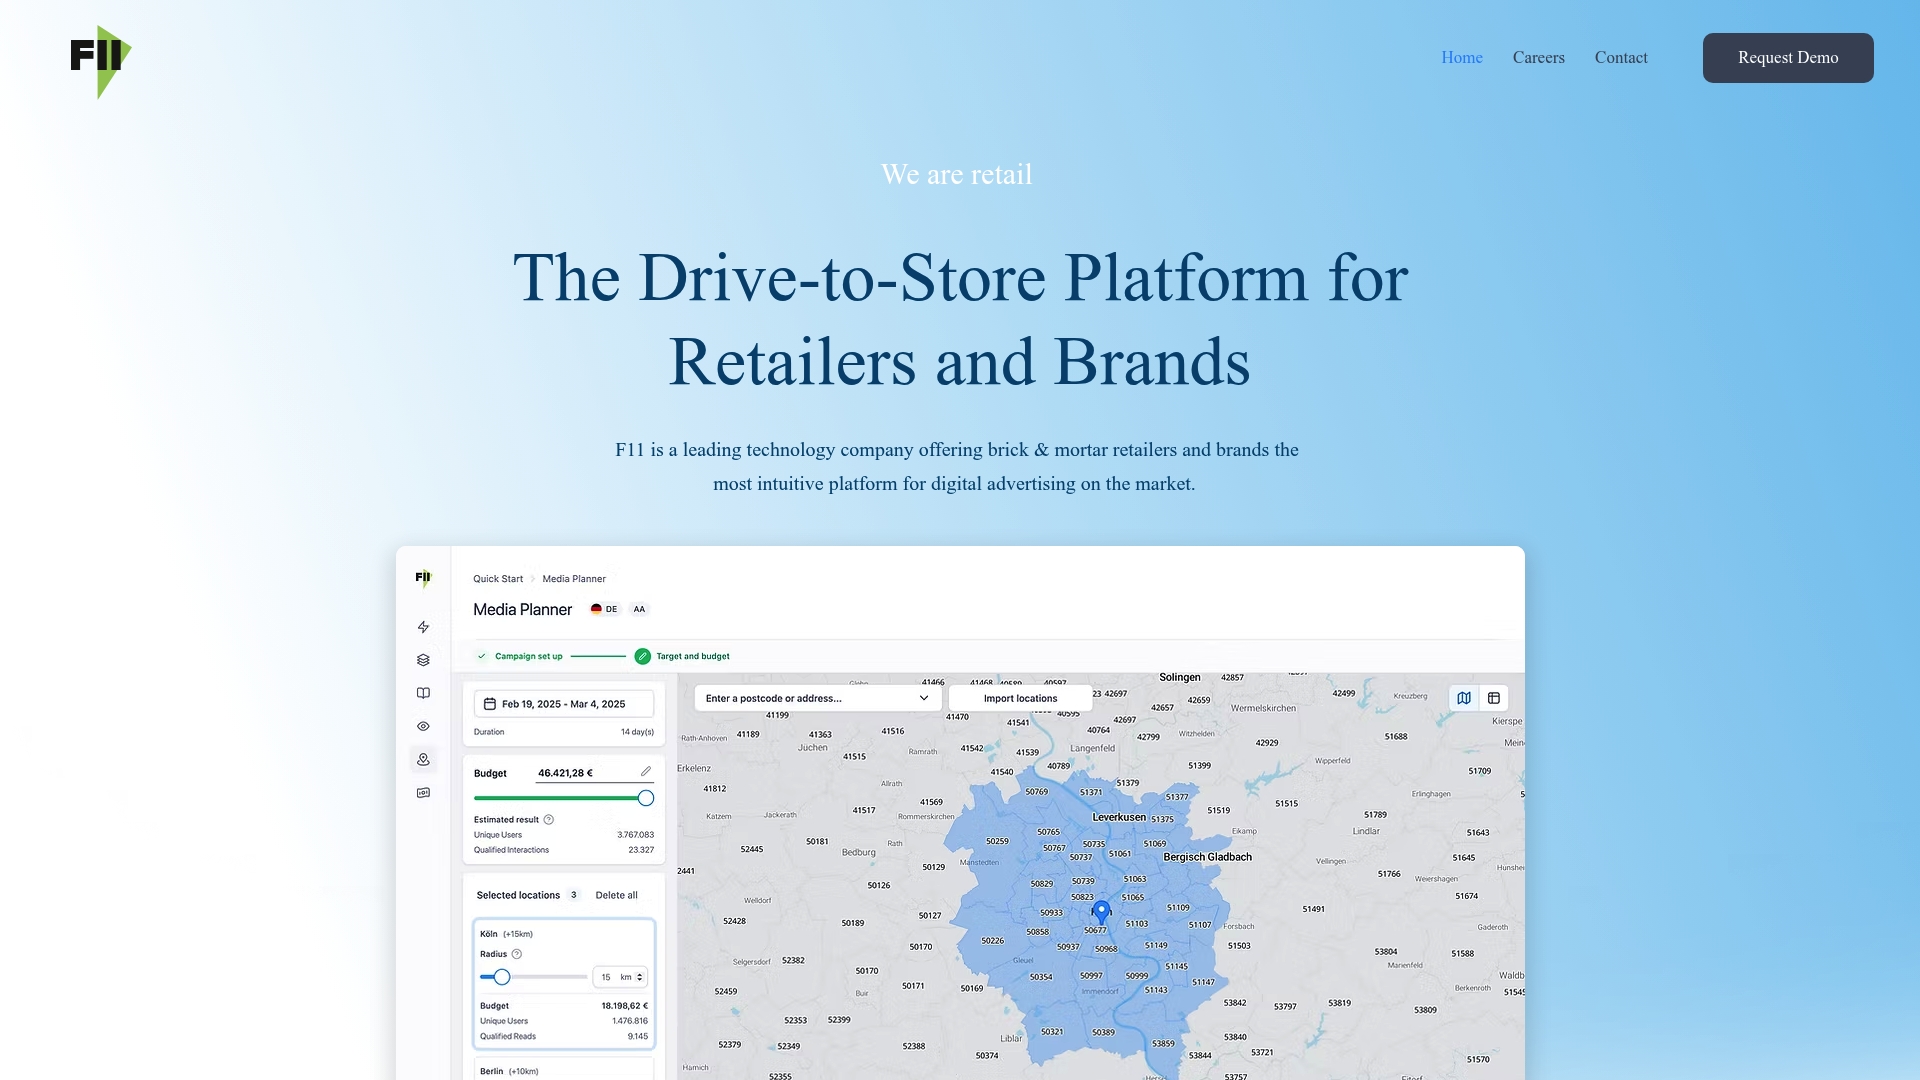The image size is (1920, 1080).
Task: Click the book icon in the sidebar
Action: [423, 692]
